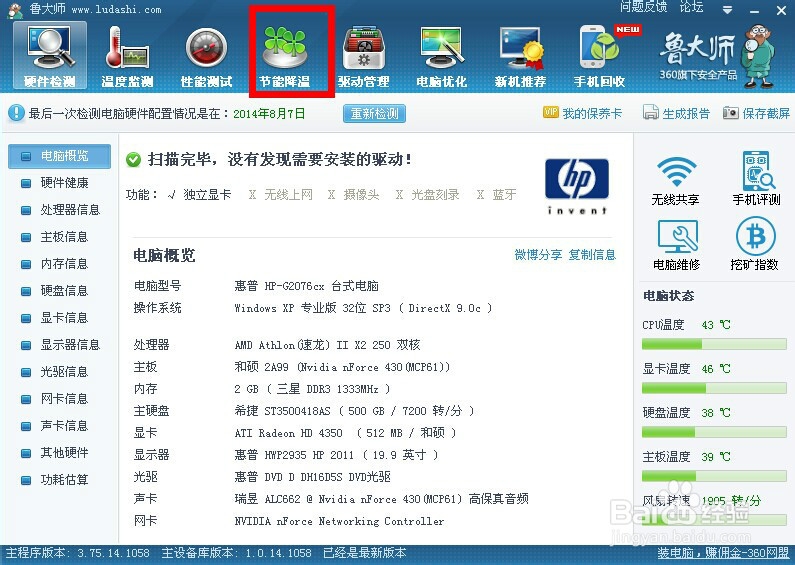Image resolution: width=795 pixels, height=565 pixels.
Task: Click the 主板温度 progress bar
Action: [x=714, y=476]
